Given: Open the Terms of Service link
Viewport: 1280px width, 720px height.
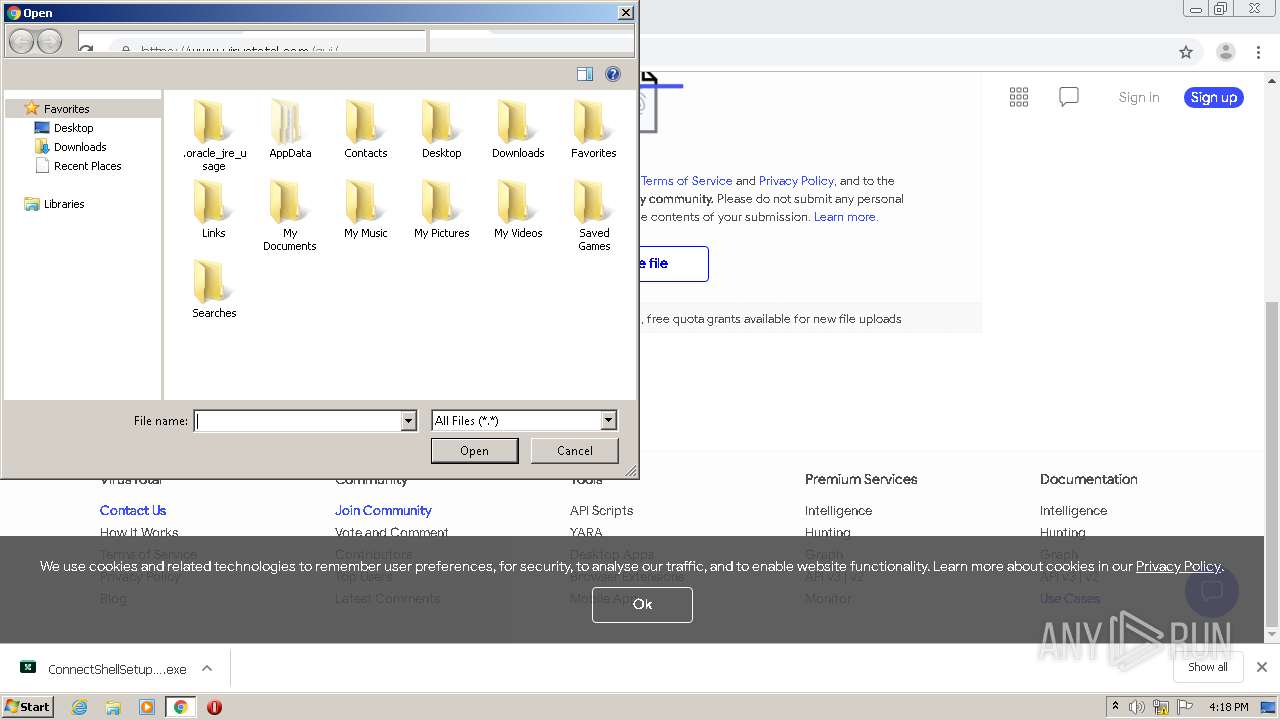Looking at the screenshot, I should click(x=686, y=181).
